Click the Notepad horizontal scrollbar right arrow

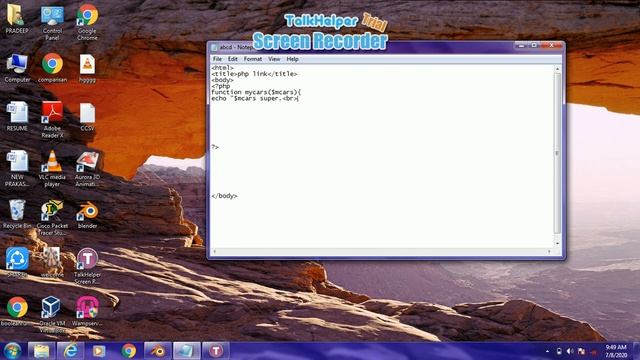coord(549,251)
